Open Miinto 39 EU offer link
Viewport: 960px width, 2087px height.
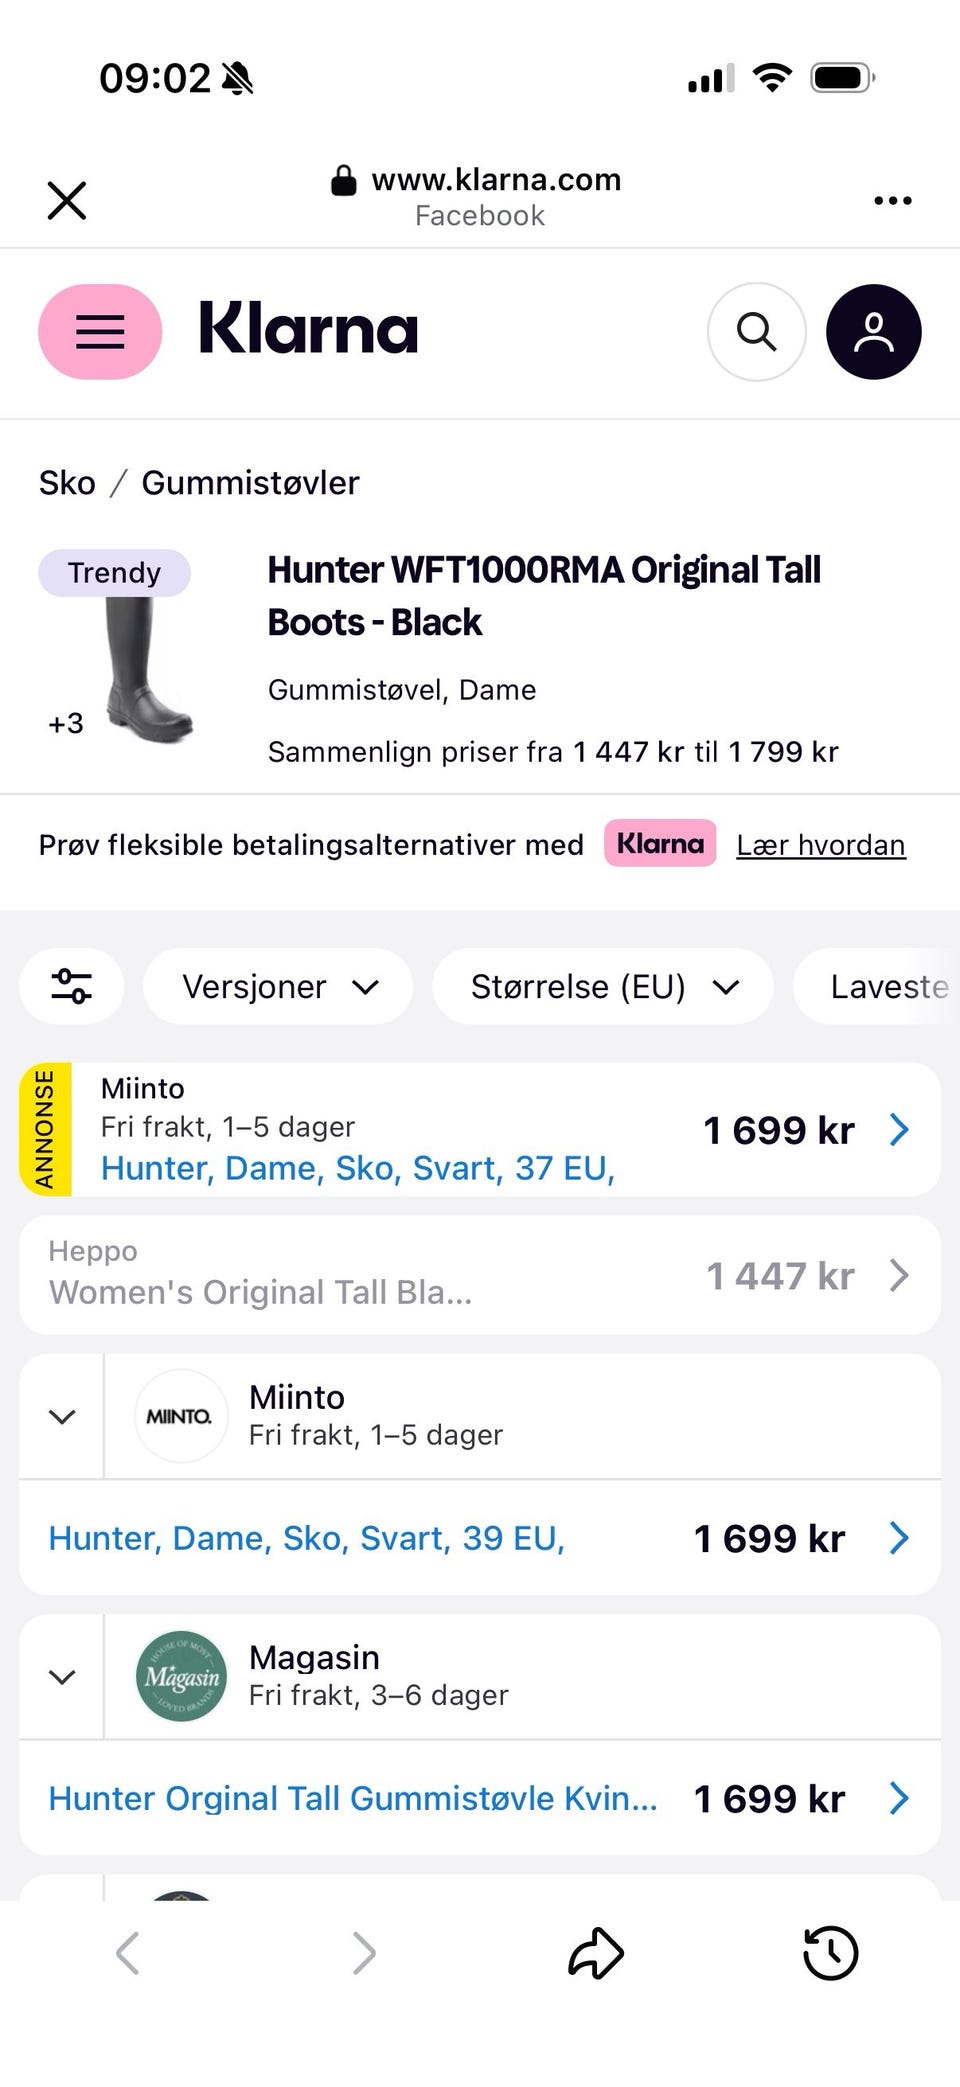click(x=307, y=1538)
